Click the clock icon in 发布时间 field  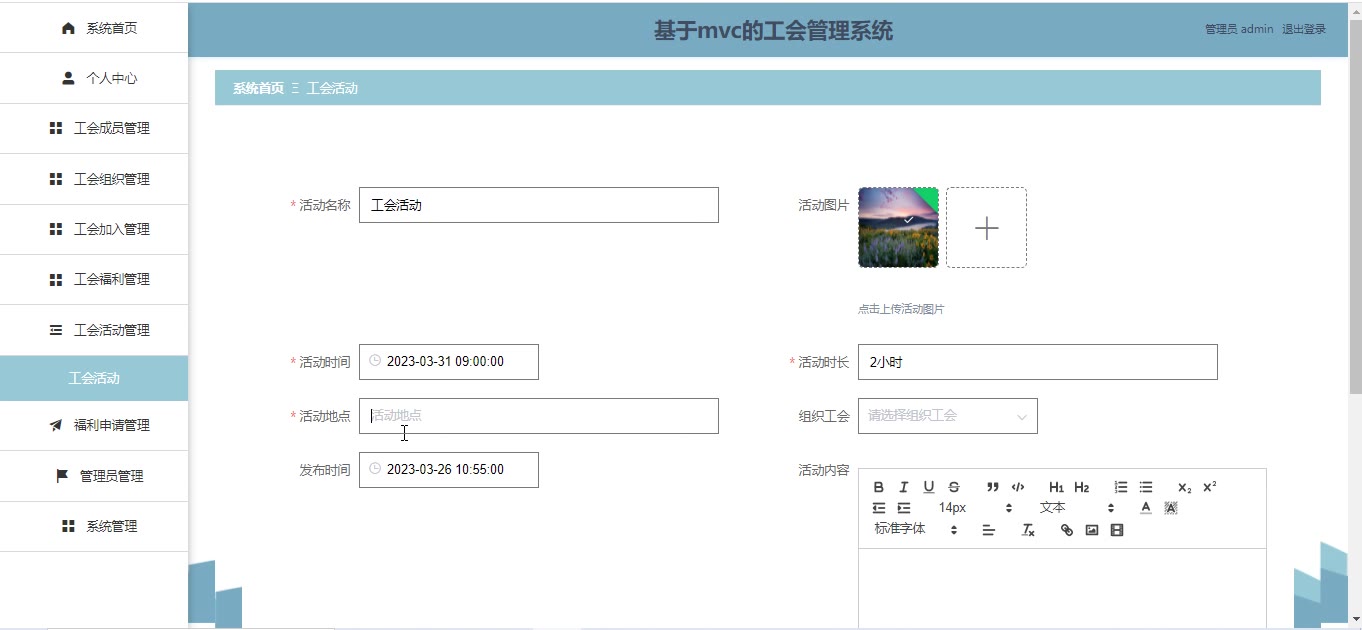pyautogui.click(x=375, y=469)
